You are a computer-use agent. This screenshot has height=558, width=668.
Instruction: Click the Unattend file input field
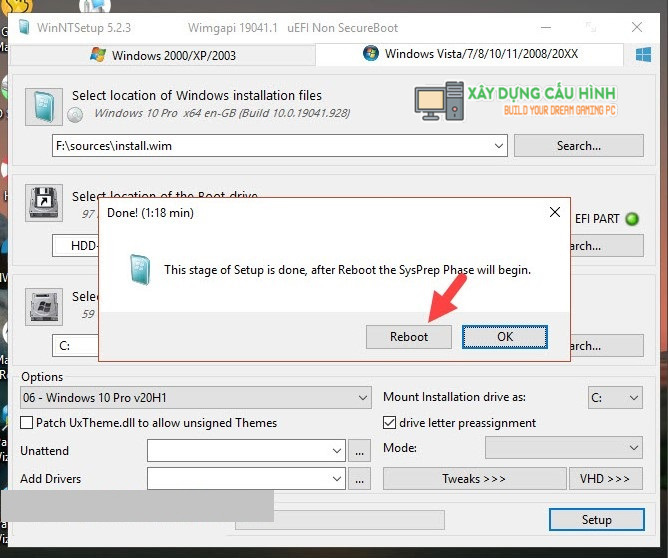(x=246, y=451)
